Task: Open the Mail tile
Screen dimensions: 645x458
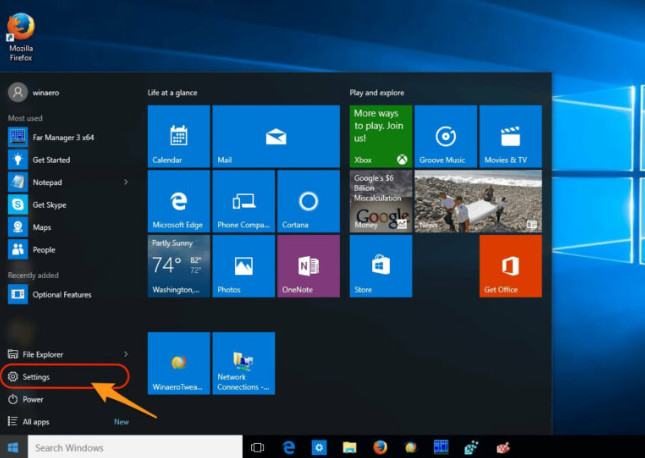Action: coord(276,136)
